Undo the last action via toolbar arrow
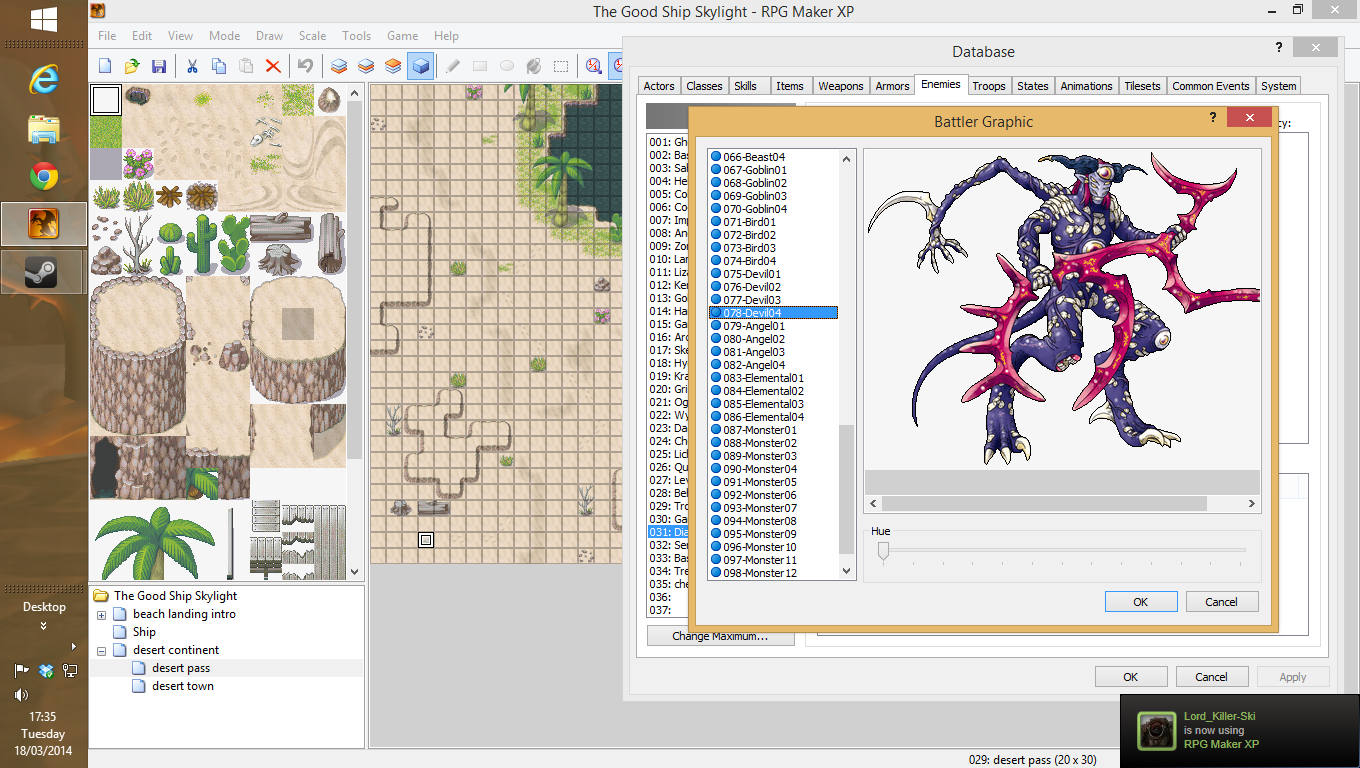This screenshot has height=768, width=1360. pyautogui.click(x=305, y=66)
